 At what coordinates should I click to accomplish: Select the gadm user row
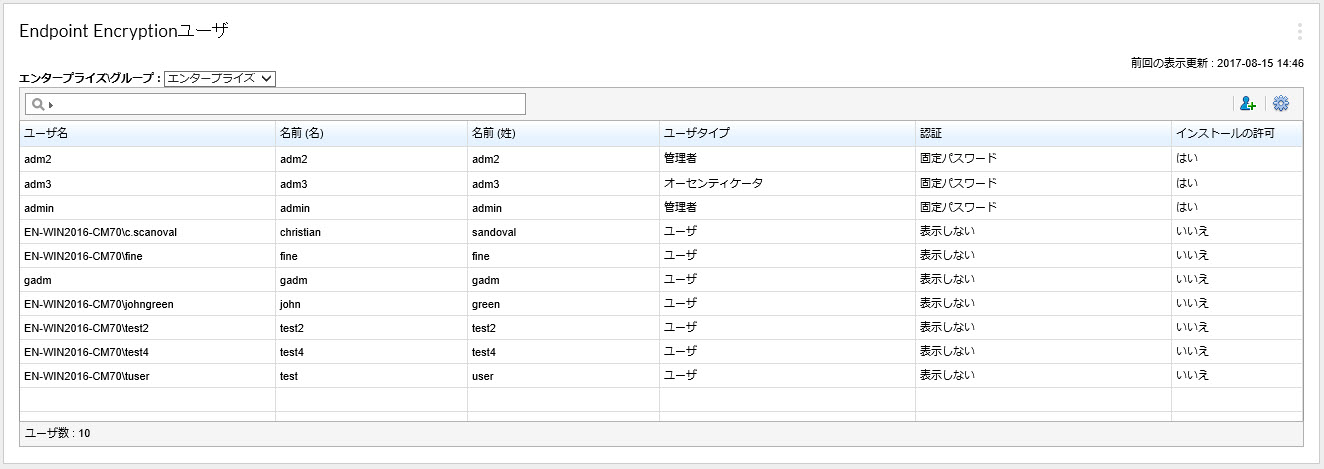pos(36,280)
